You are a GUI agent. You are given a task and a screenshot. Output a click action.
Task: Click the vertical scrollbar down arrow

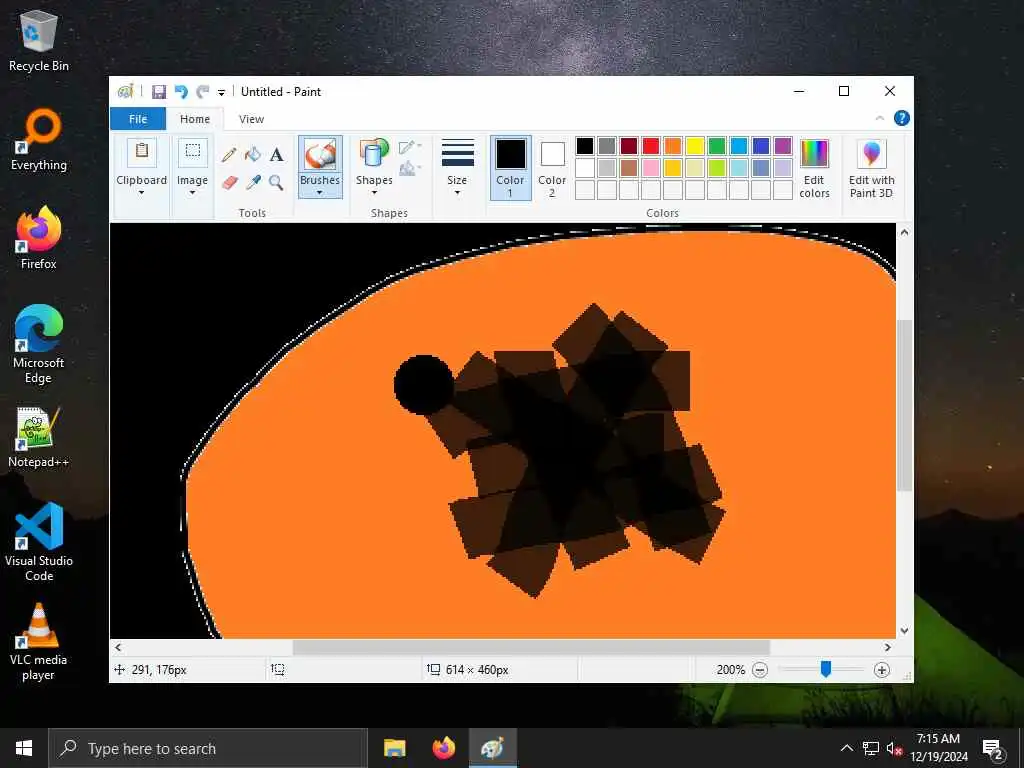click(904, 631)
